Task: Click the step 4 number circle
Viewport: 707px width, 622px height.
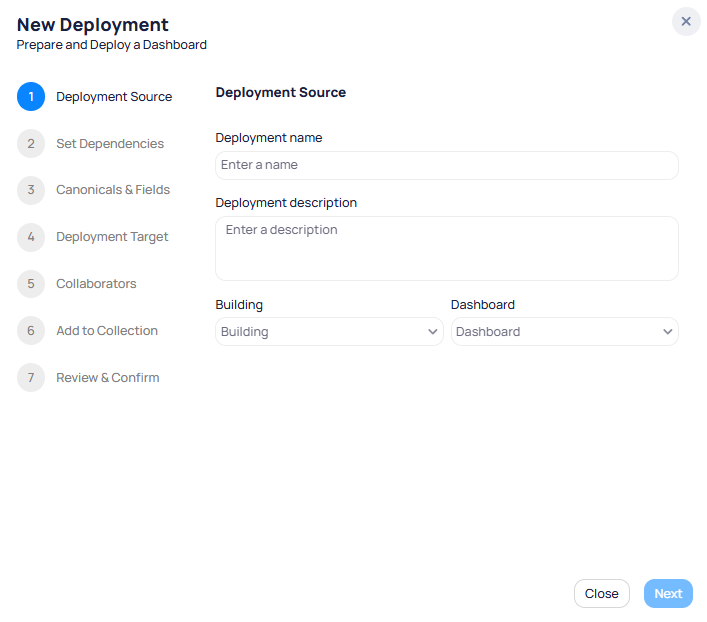Action: (31, 237)
